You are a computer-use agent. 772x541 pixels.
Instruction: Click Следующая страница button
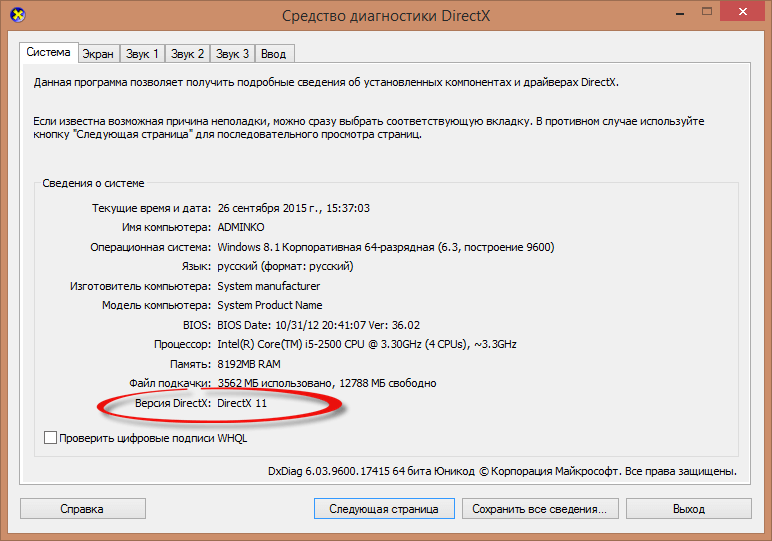pos(384,509)
